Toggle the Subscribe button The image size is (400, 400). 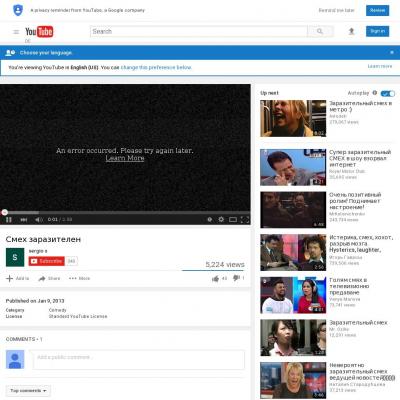[x=47, y=261]
